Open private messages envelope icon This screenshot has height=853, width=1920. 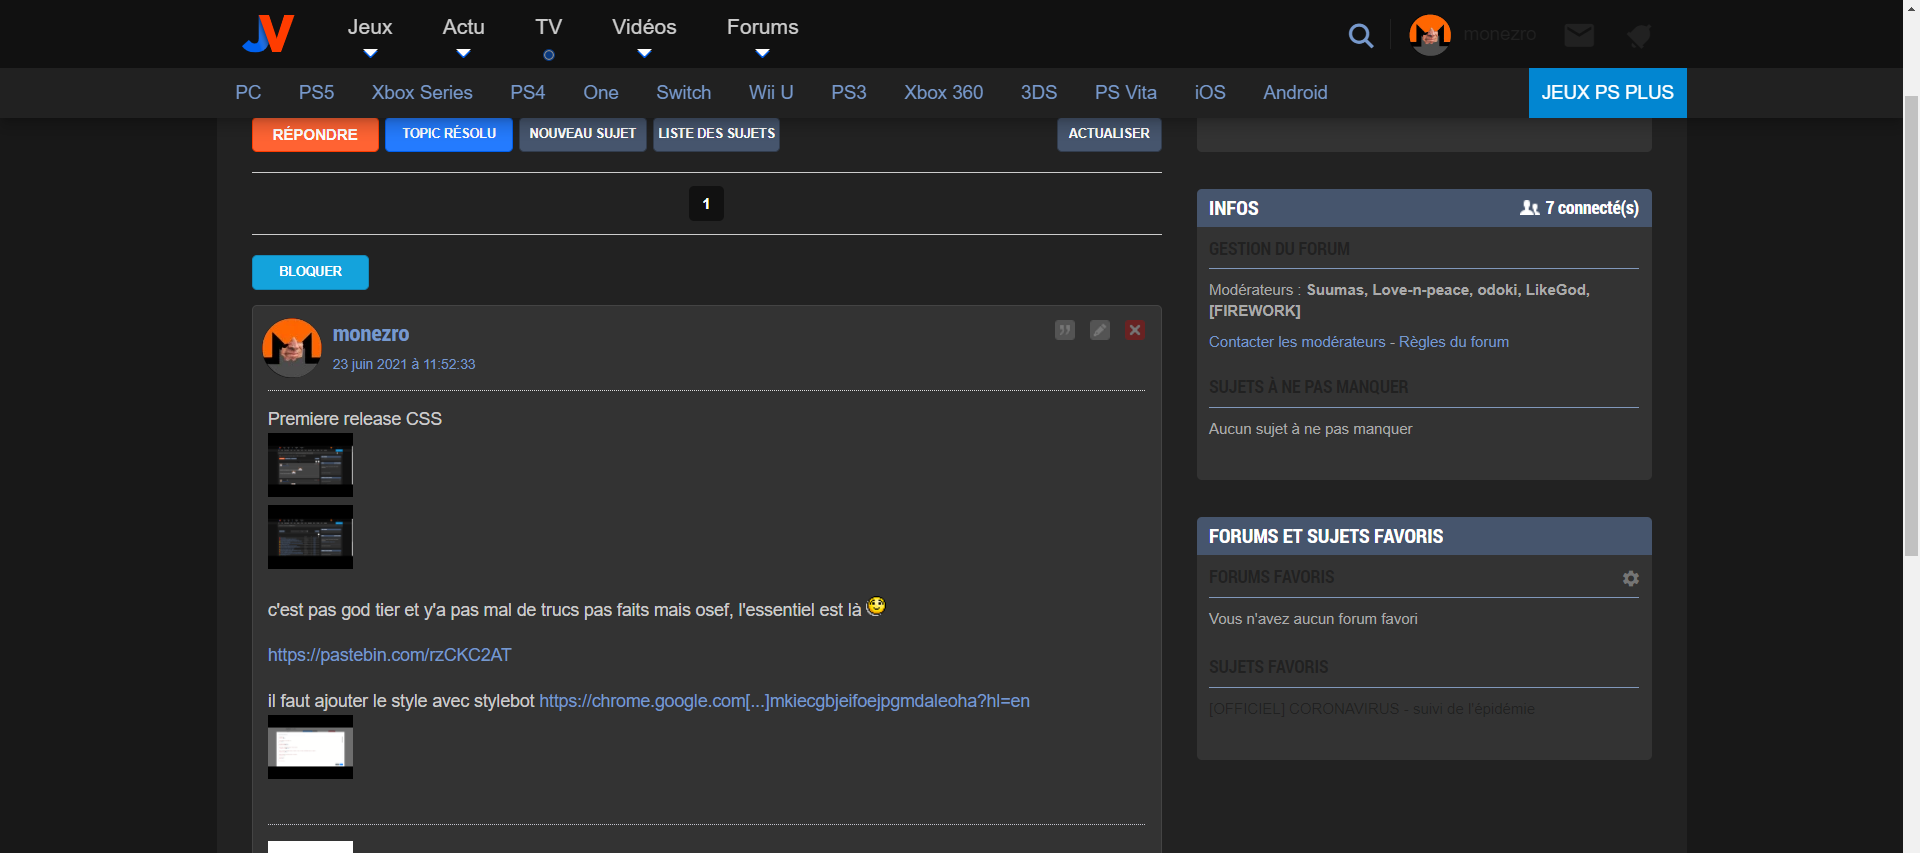[1579, 36]
